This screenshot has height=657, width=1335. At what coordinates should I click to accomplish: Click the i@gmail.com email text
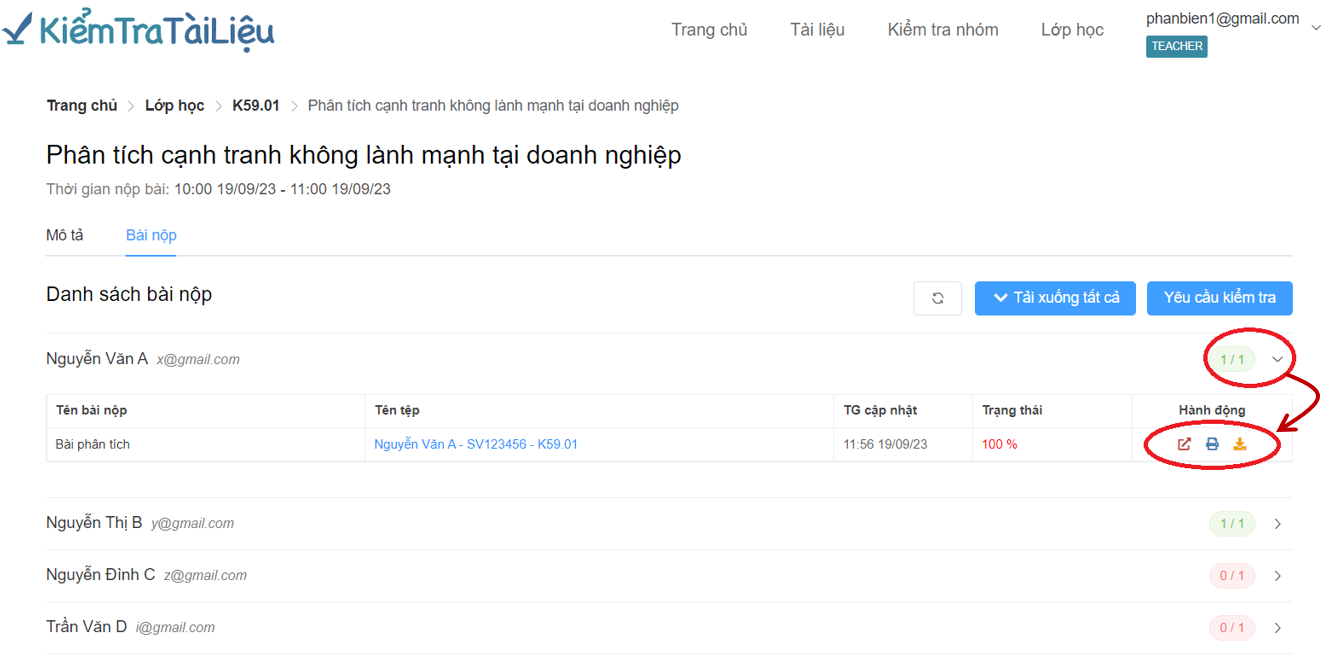(x=175, y=628)
